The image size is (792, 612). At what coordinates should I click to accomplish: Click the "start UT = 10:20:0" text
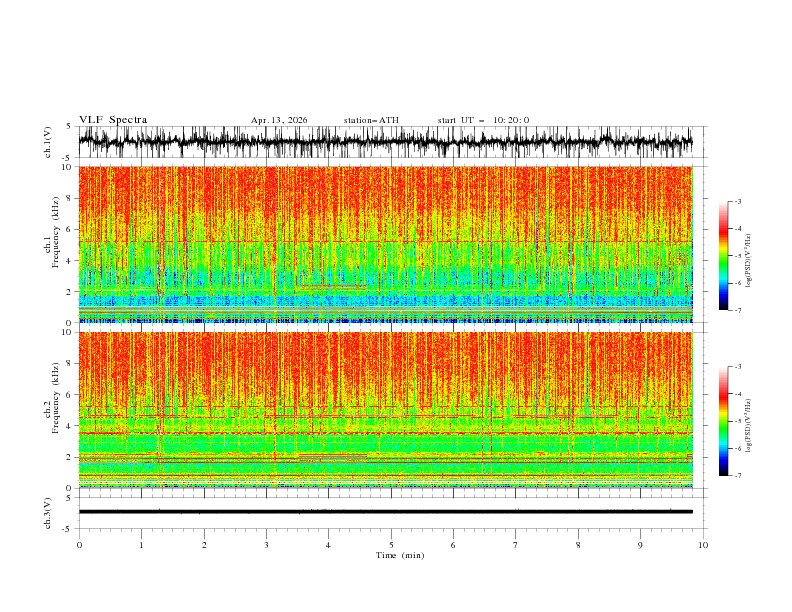click(x=483, y=120)
